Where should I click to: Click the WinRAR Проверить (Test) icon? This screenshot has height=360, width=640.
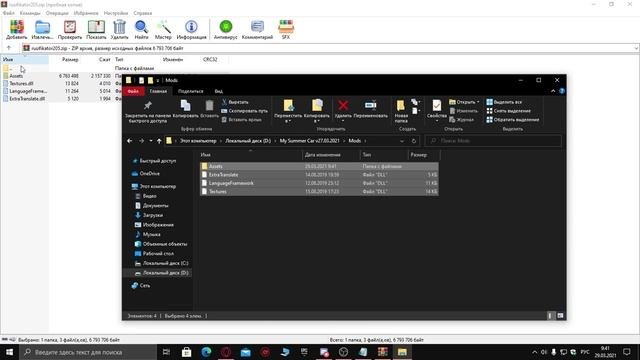click(70, 27)
